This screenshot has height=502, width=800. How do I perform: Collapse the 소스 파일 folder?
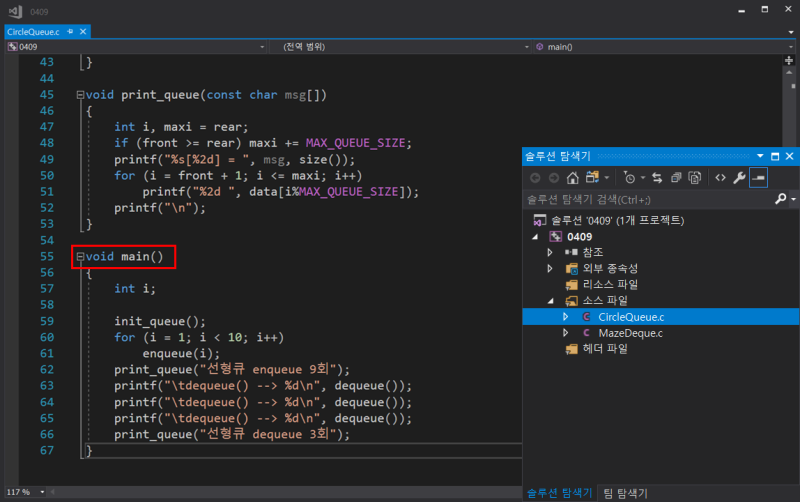pyautogui.click(x=551, y=301)
